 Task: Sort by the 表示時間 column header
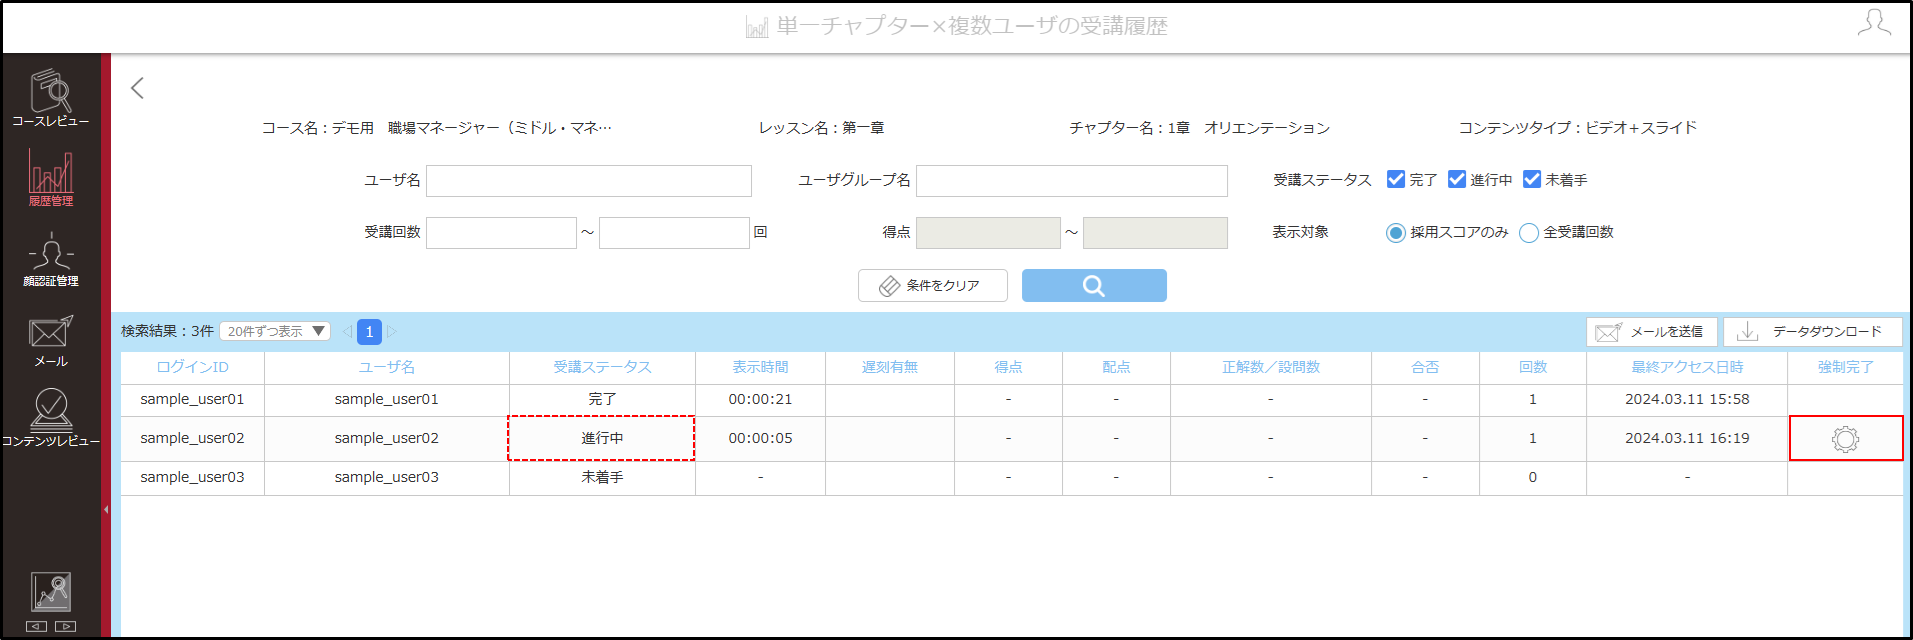[760, 367]
